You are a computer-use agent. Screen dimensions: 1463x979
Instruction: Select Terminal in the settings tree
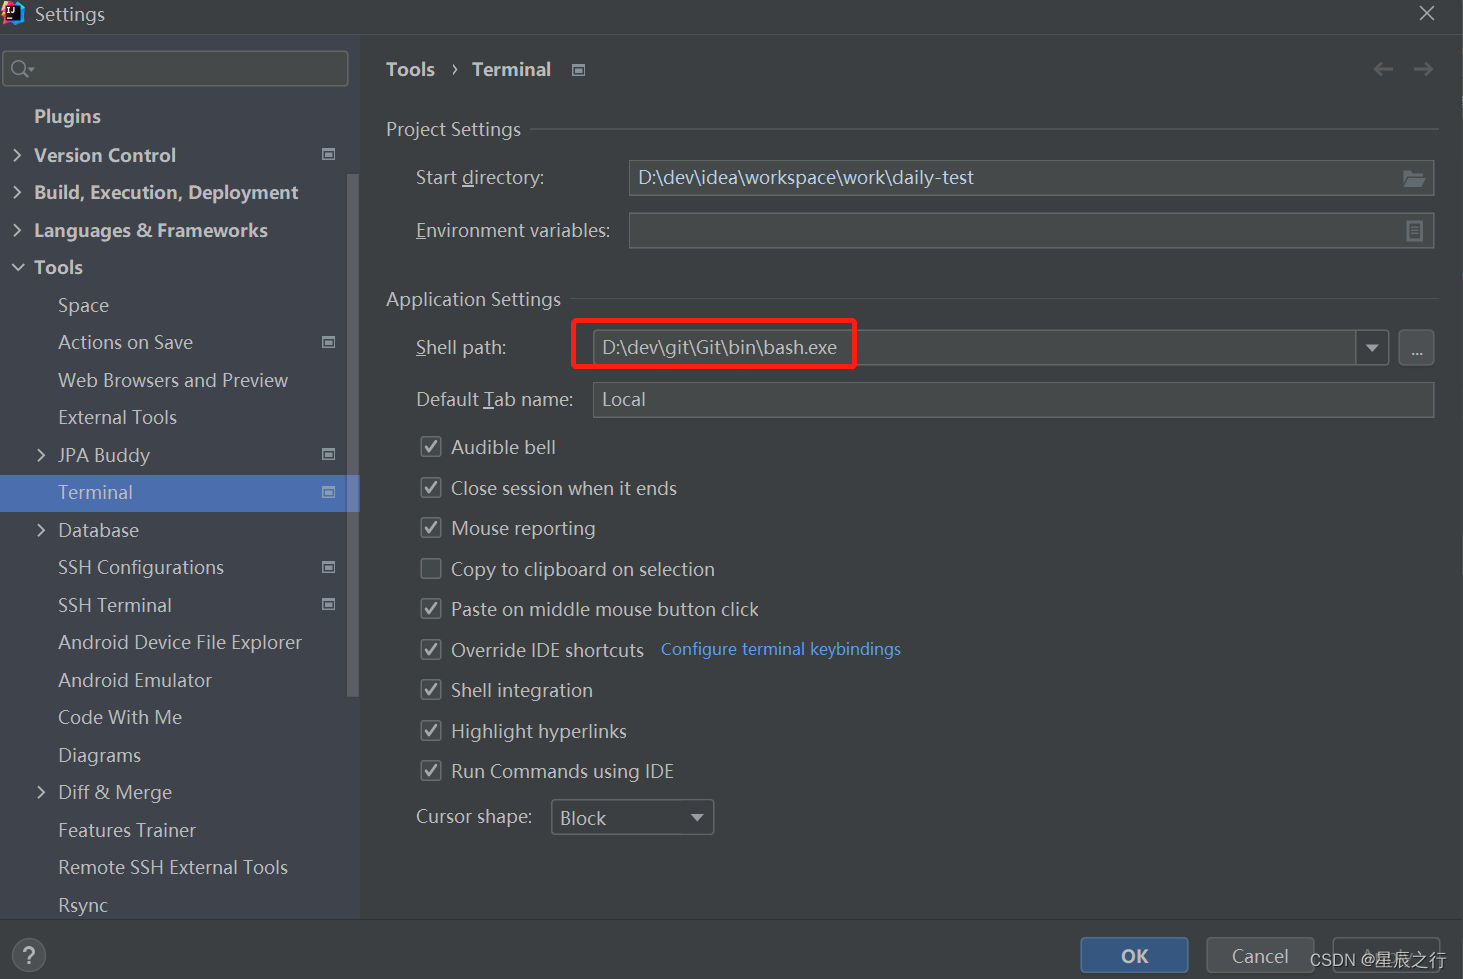coord(95,492)
